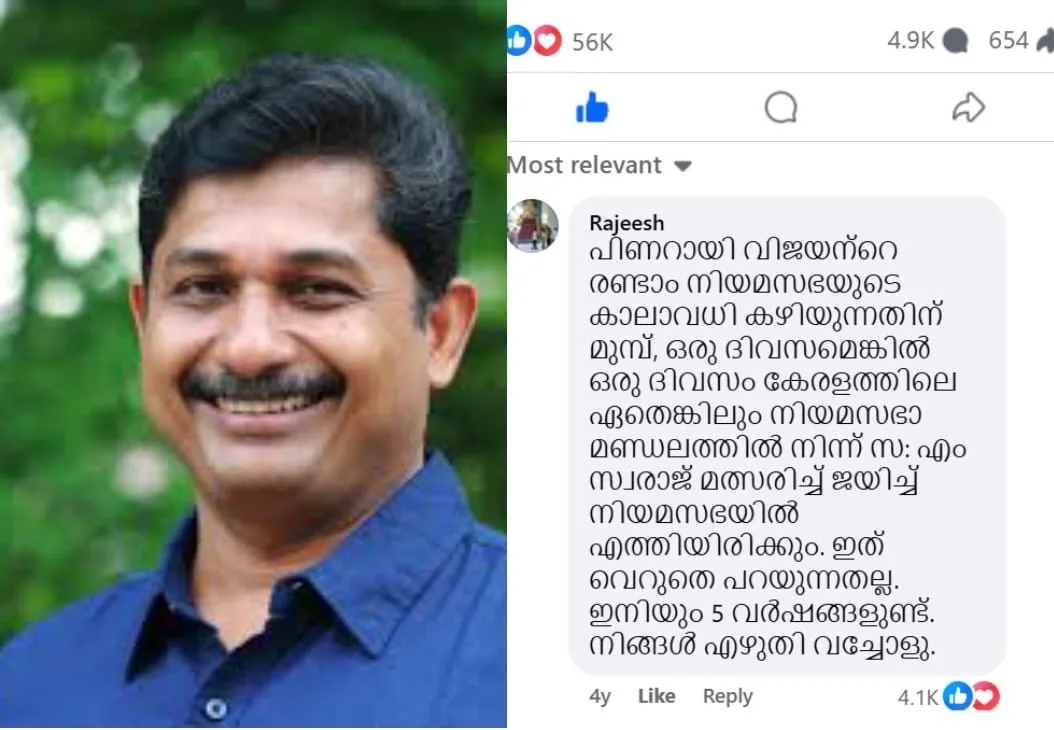Viewport: 1054px width, 730px height.
Task: Click the red heart reaction beside 56K
Action: point(547,40)
